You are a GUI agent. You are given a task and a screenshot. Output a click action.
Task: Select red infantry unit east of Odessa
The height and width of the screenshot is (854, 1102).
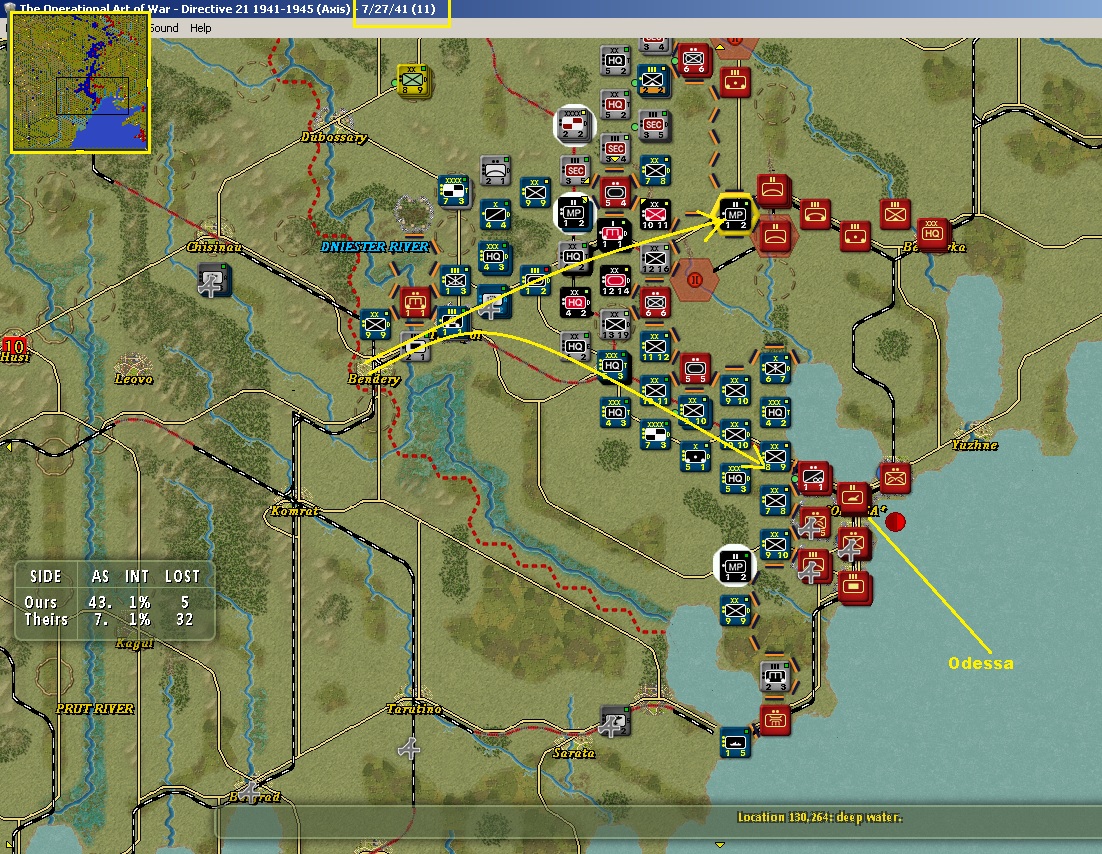pyautogui.click(x=895, y=478)
